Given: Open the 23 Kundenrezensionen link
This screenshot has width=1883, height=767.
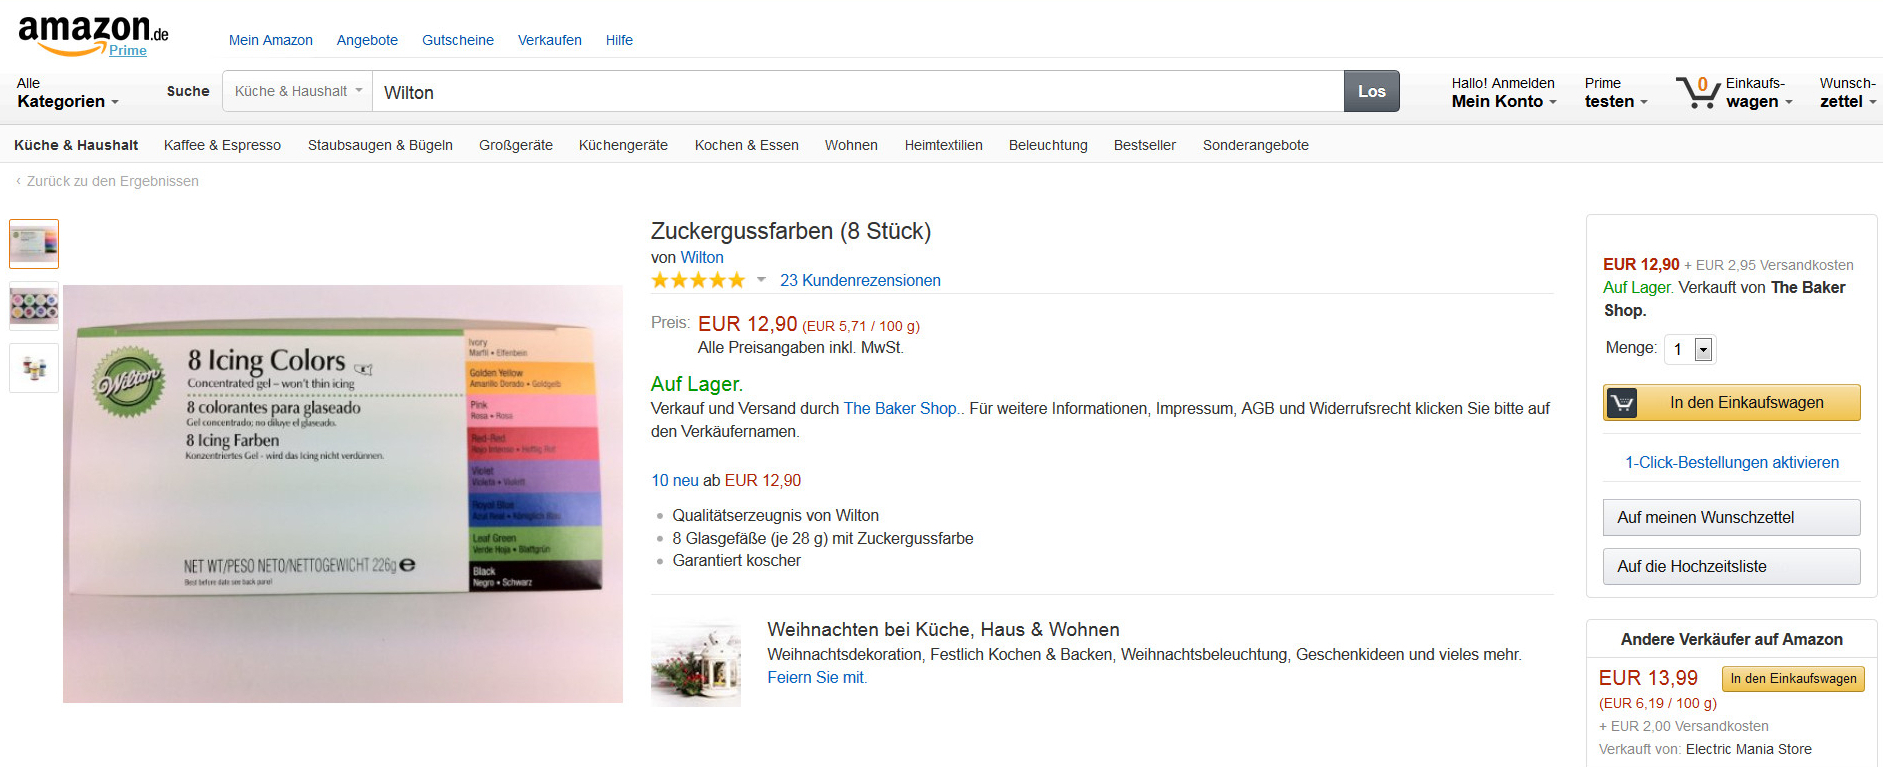Looking at the screenshot, I should click(x=860, y=280).
